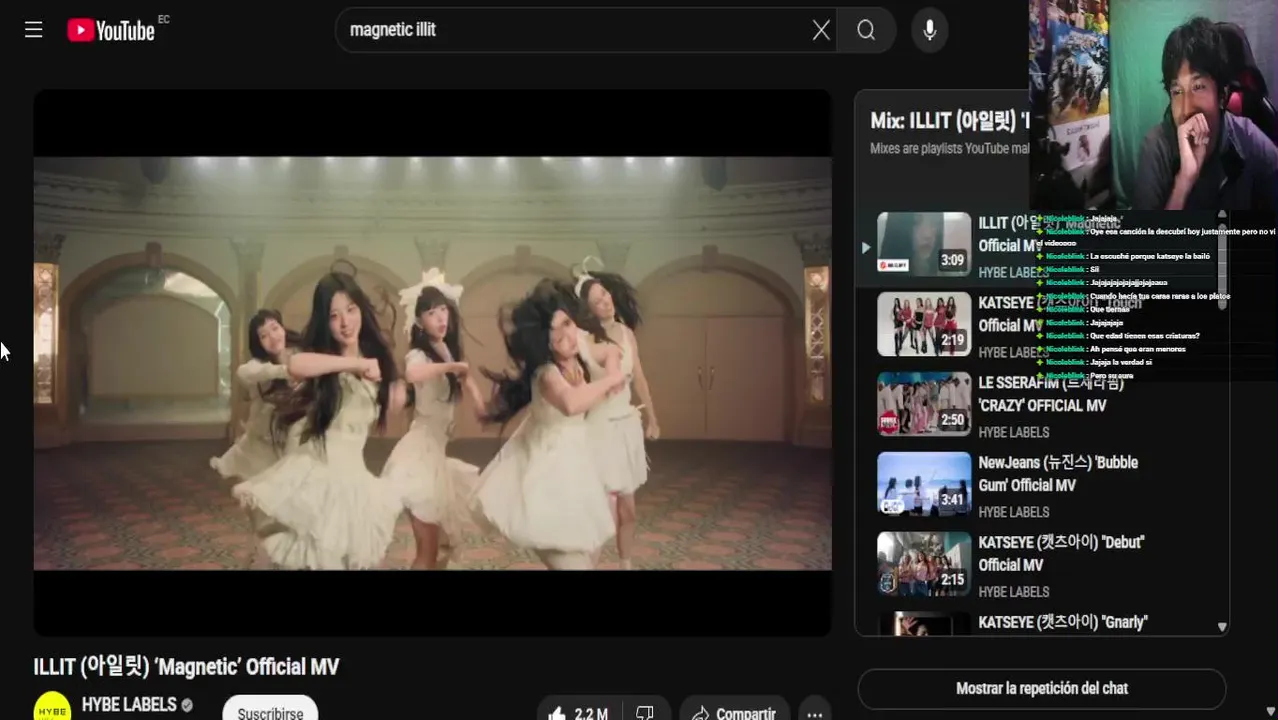Open the HYBE LABELS channel avatar

[x=52, y=707]
